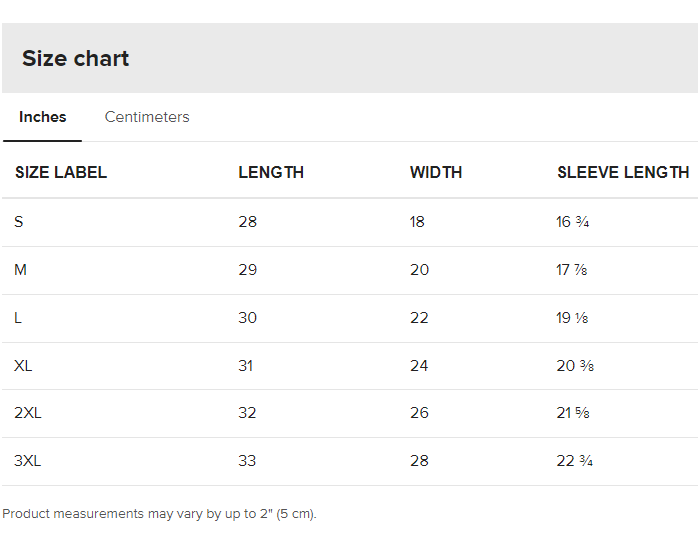Screen dimensions: 698x548
Task: Click the length value 33 for 3XL
Action: pyautogui.click(x=247, y=461)
